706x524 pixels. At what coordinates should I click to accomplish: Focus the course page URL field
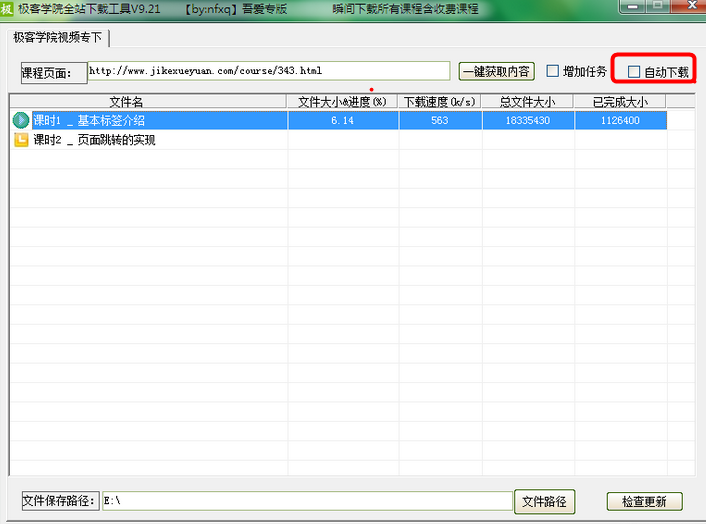tap(269, 71)
